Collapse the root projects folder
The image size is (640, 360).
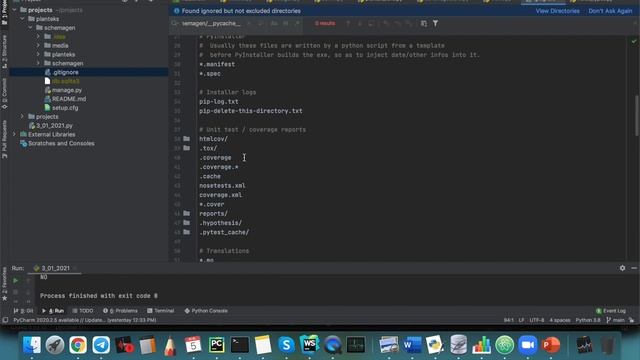click(15, 10)
